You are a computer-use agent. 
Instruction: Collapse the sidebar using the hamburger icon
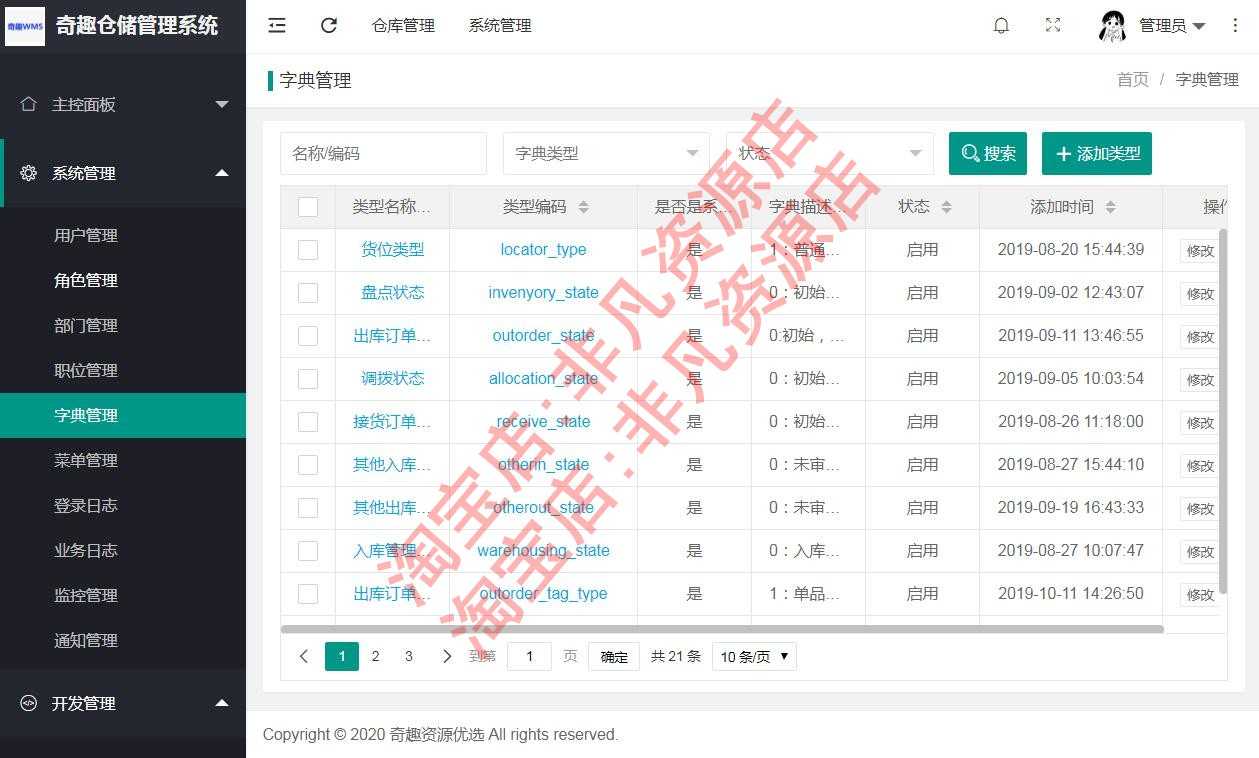(277, 25)
